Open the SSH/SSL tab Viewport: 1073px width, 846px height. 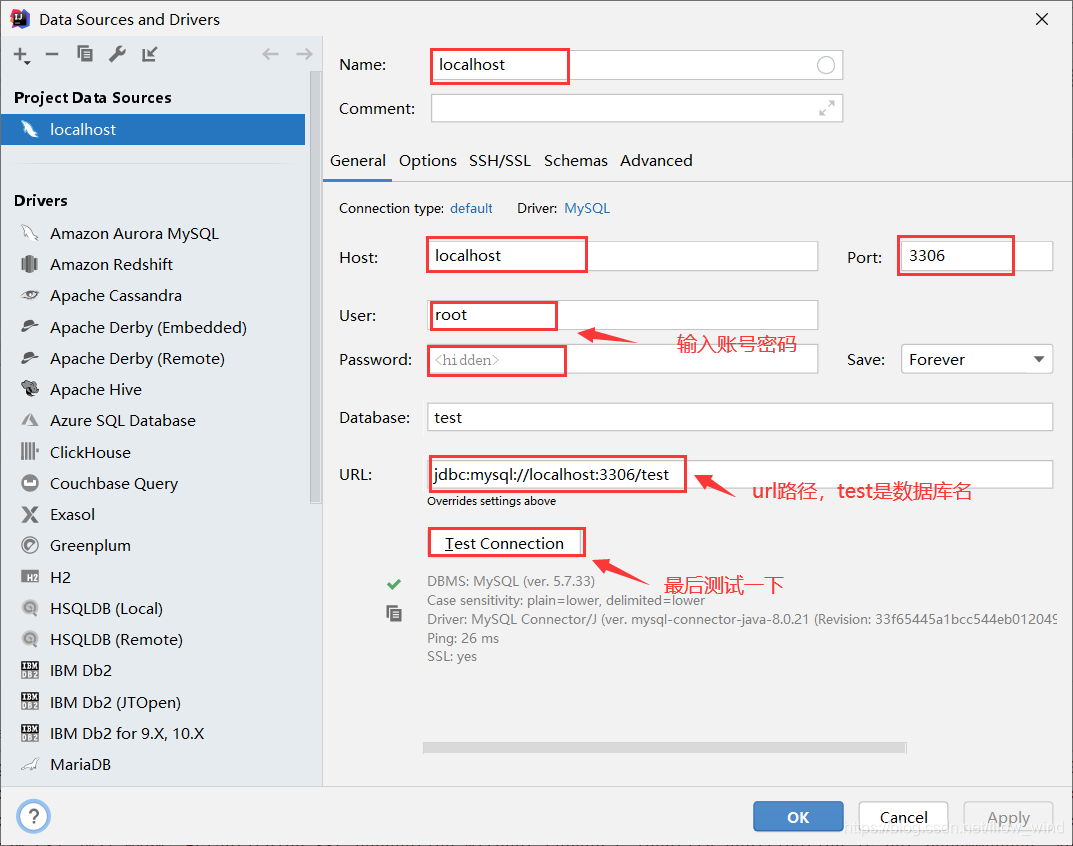pos(500,160)
